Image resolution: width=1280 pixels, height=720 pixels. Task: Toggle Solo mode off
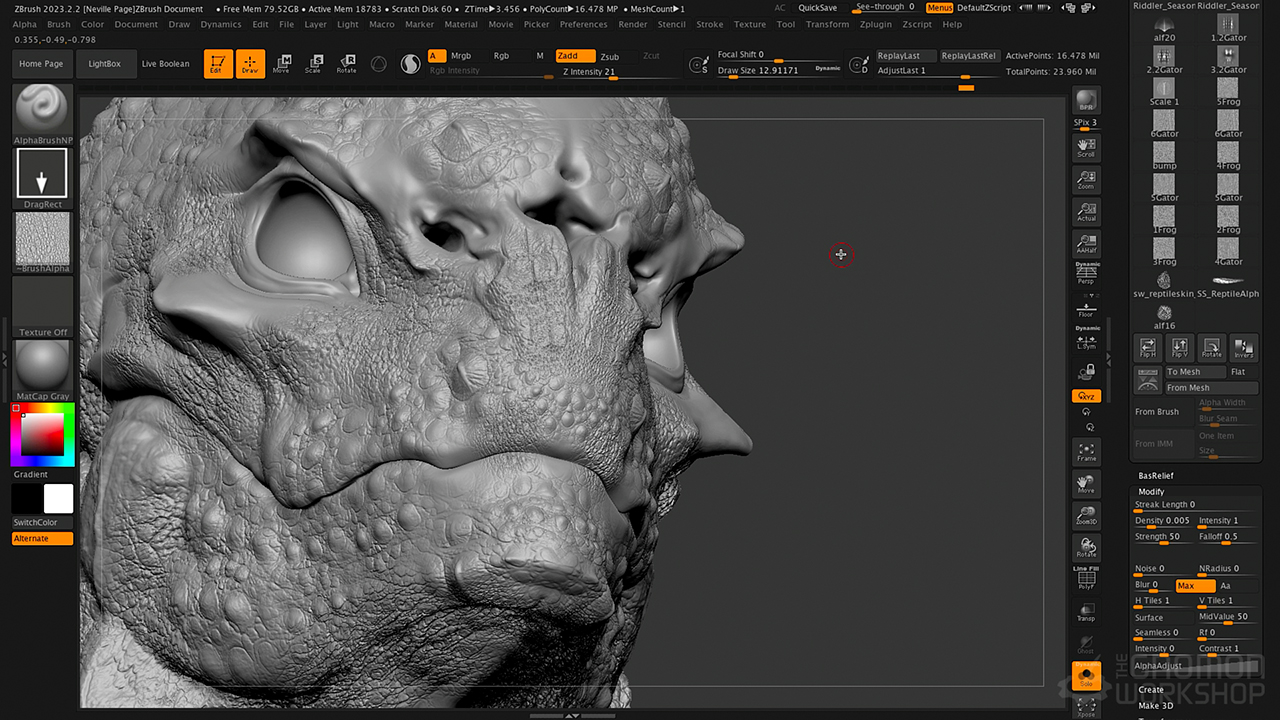[x=1086, y=677]
